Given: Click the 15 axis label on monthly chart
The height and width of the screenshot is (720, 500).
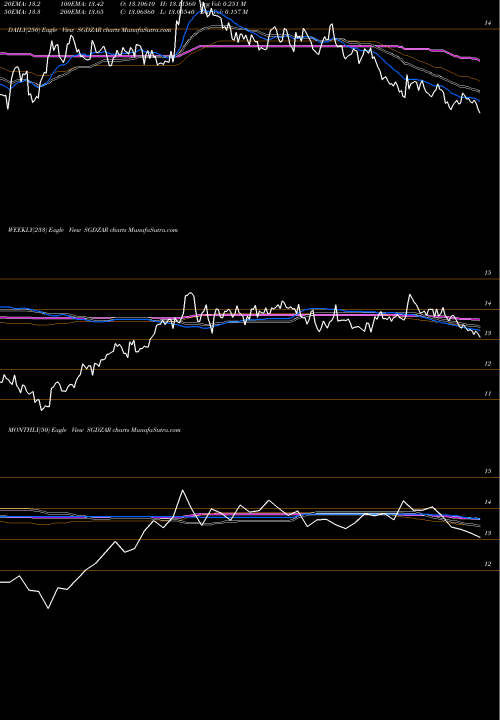Looking at the screenshot, I should (x=488, y=472).
